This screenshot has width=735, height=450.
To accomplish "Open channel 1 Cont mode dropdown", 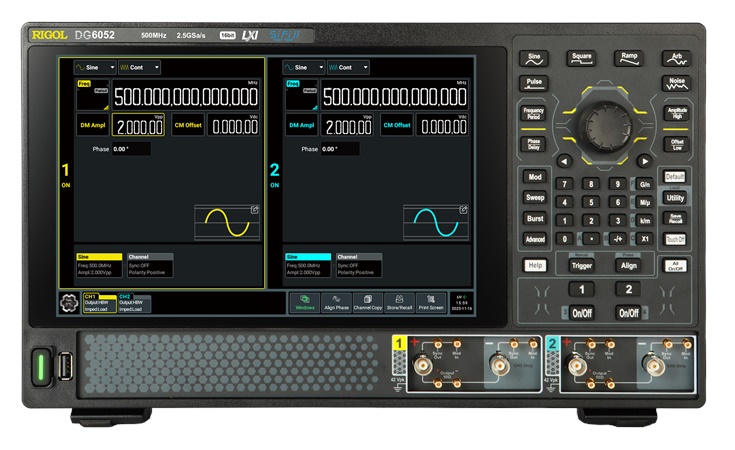I will [139, 68].
